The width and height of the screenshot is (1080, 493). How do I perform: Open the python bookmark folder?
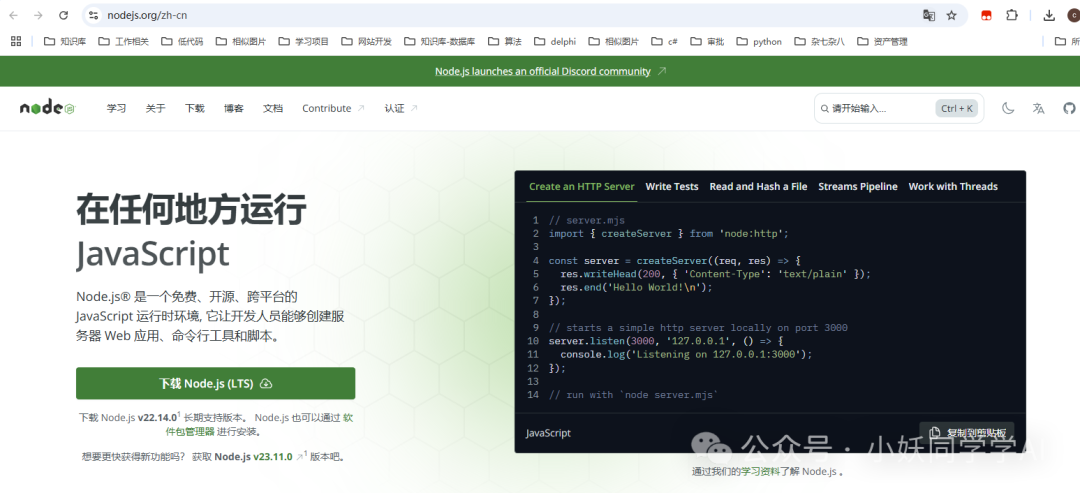pyautogui.click(x=759, y=41)
